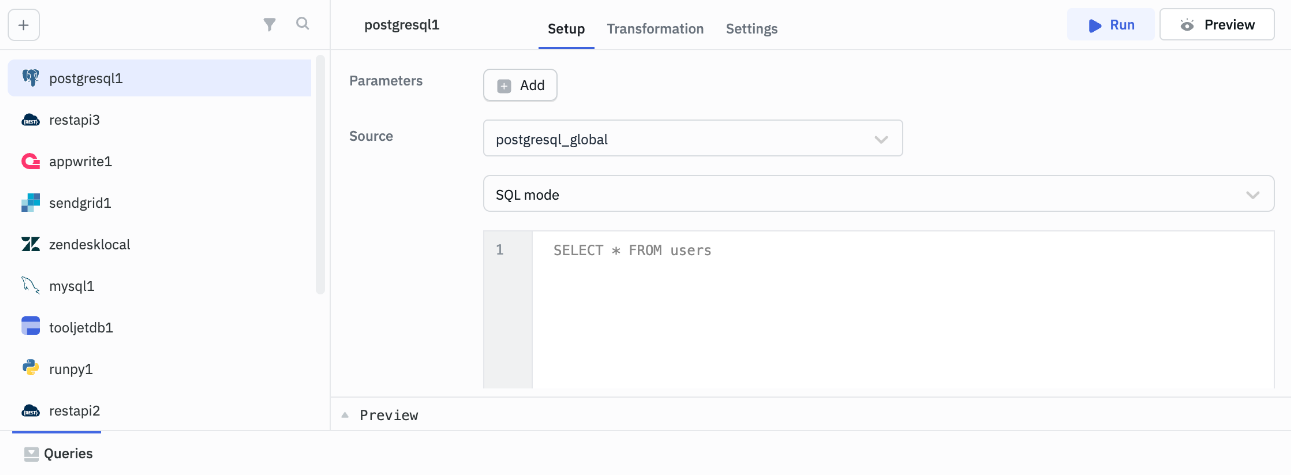This screenshot has height=475, width=1291.
Task: Expand the SQL mode dropdown
Action: (x=878, y=195)
